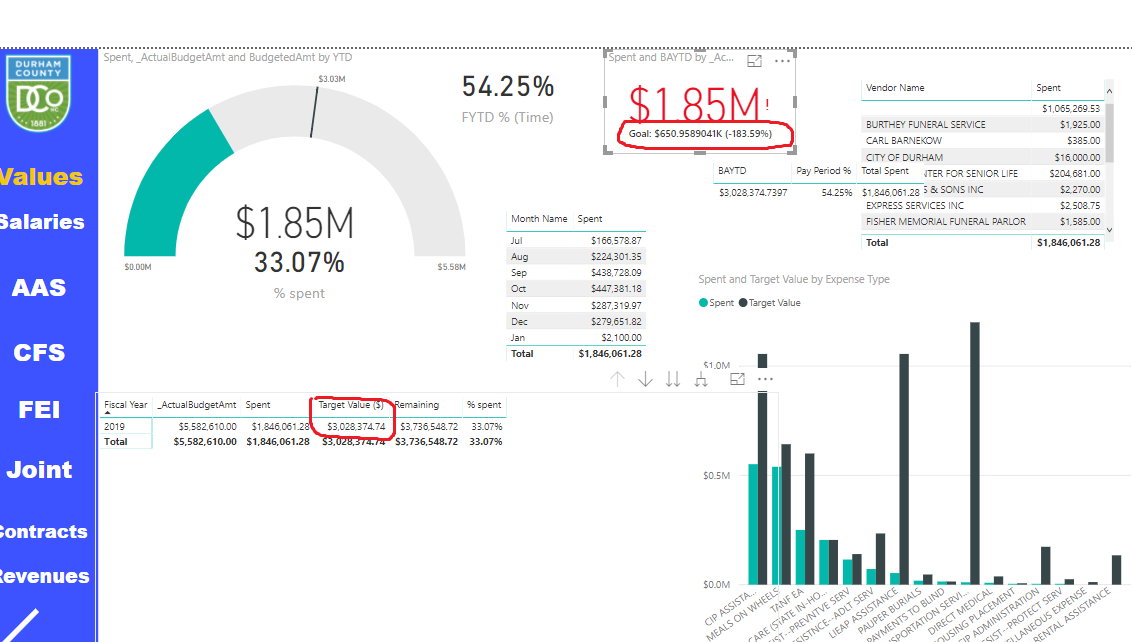Image resolution: width=1132 pixels, height=642 pixels.
Task: Select the BURTHEY FUNERAL SERVICE row
Action: click(983, 125)
